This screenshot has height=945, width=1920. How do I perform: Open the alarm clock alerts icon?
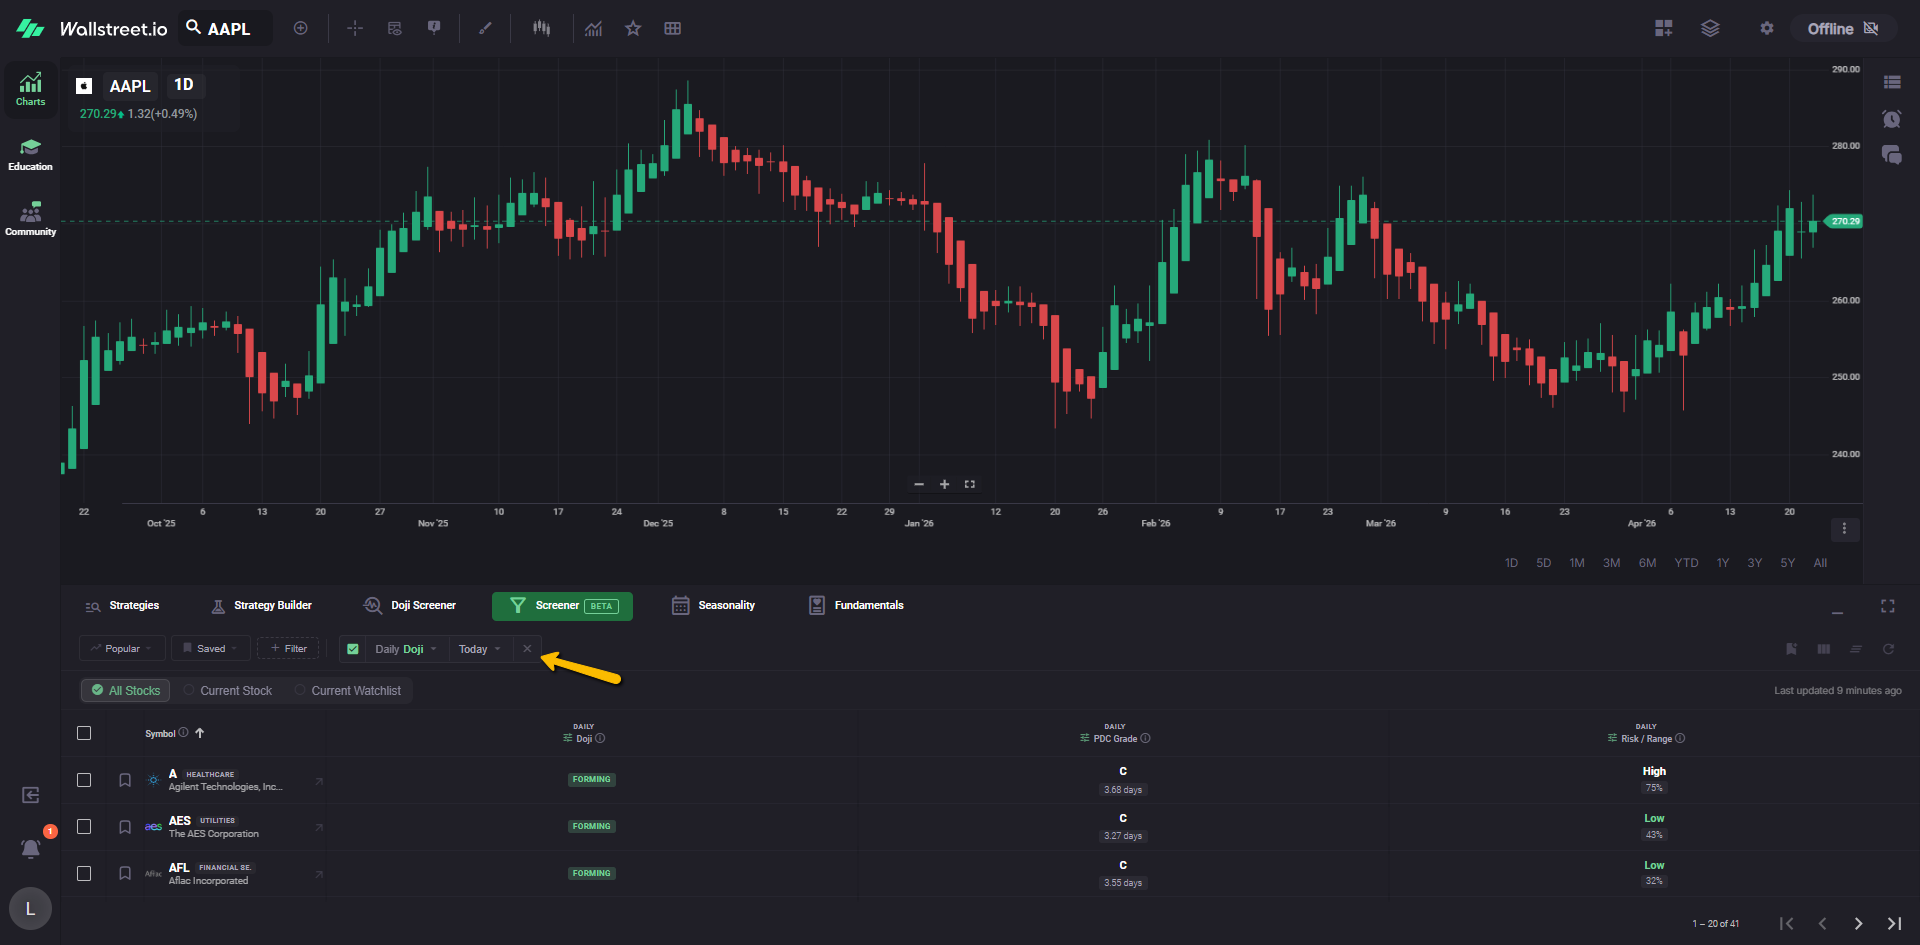(x=1891, y=119)
